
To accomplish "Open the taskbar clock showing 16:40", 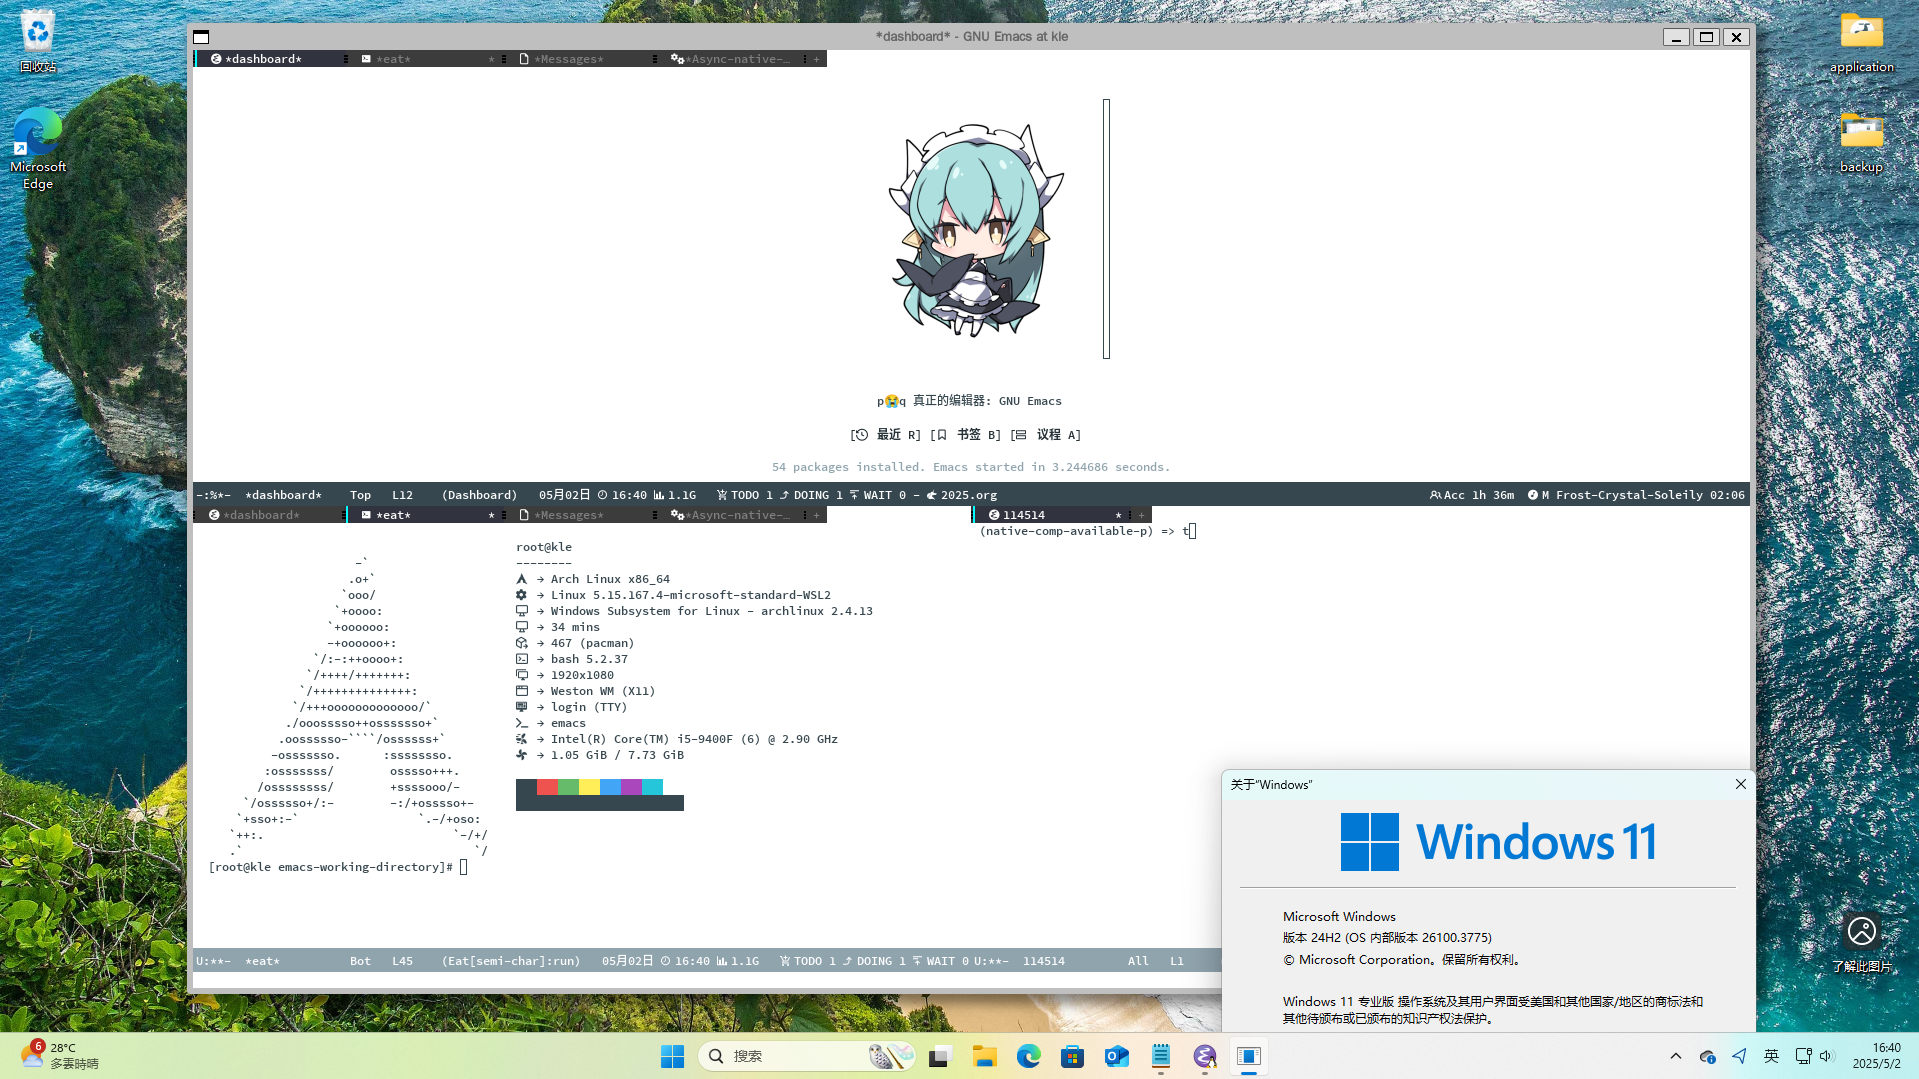I will click(1877, 1056).
